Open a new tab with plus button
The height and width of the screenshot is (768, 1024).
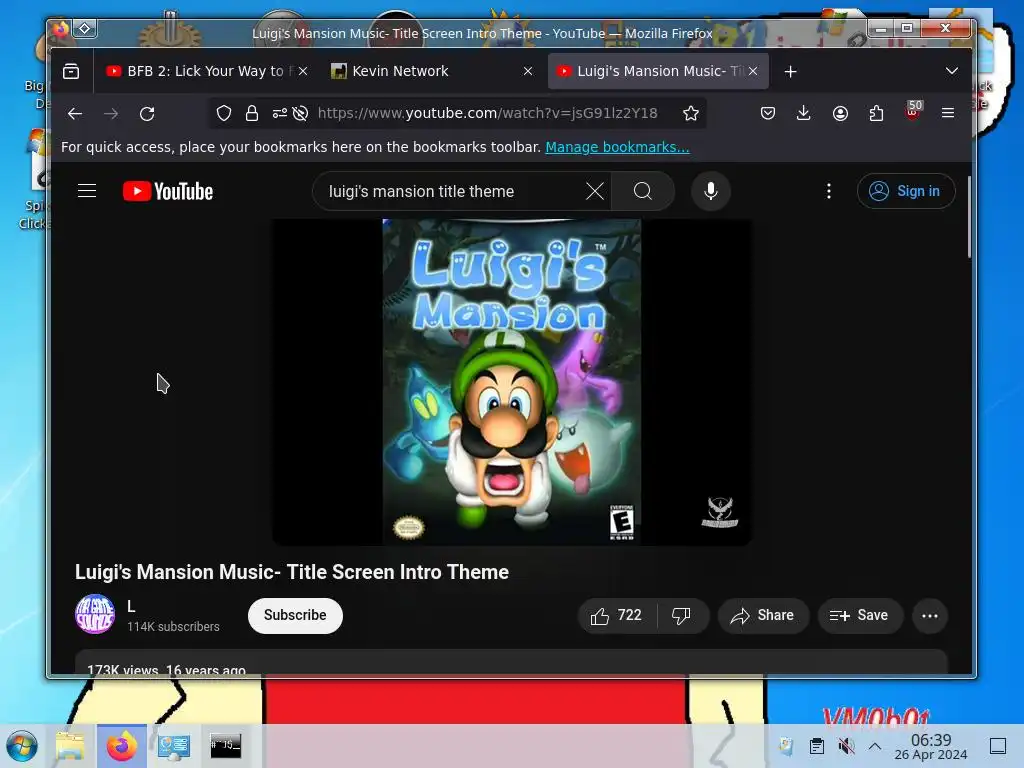(790, 72)
